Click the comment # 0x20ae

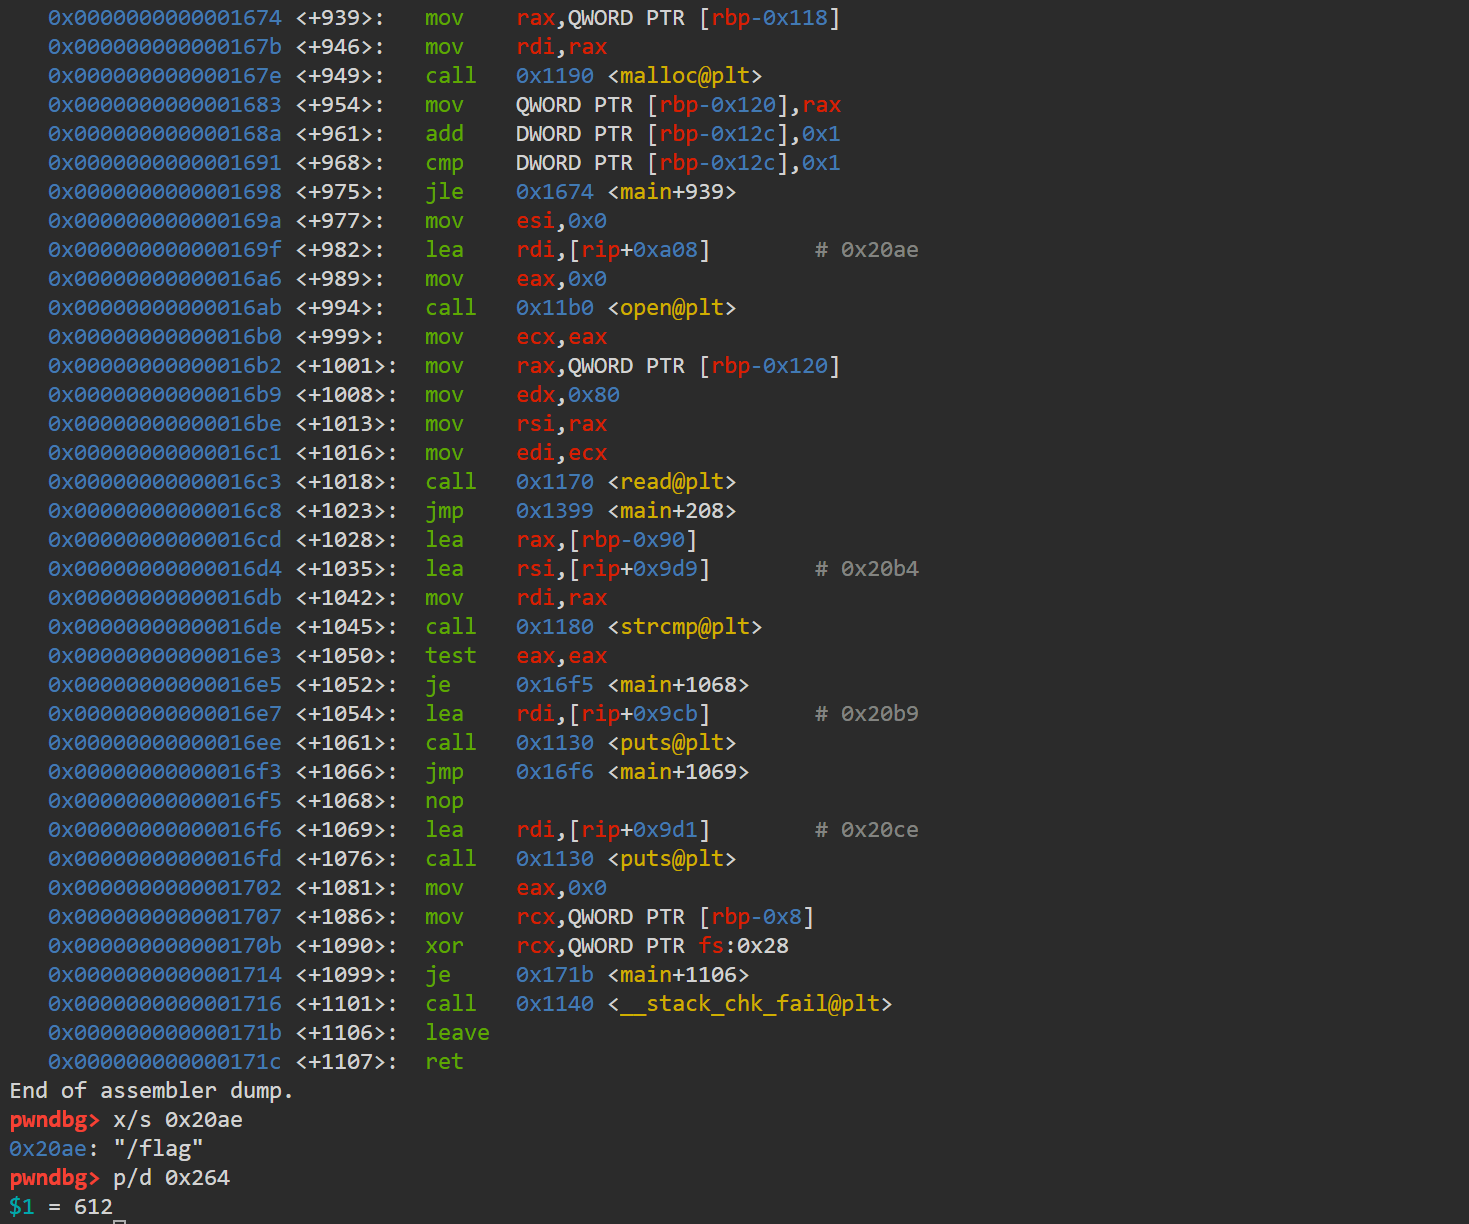(x=867, y=250)
